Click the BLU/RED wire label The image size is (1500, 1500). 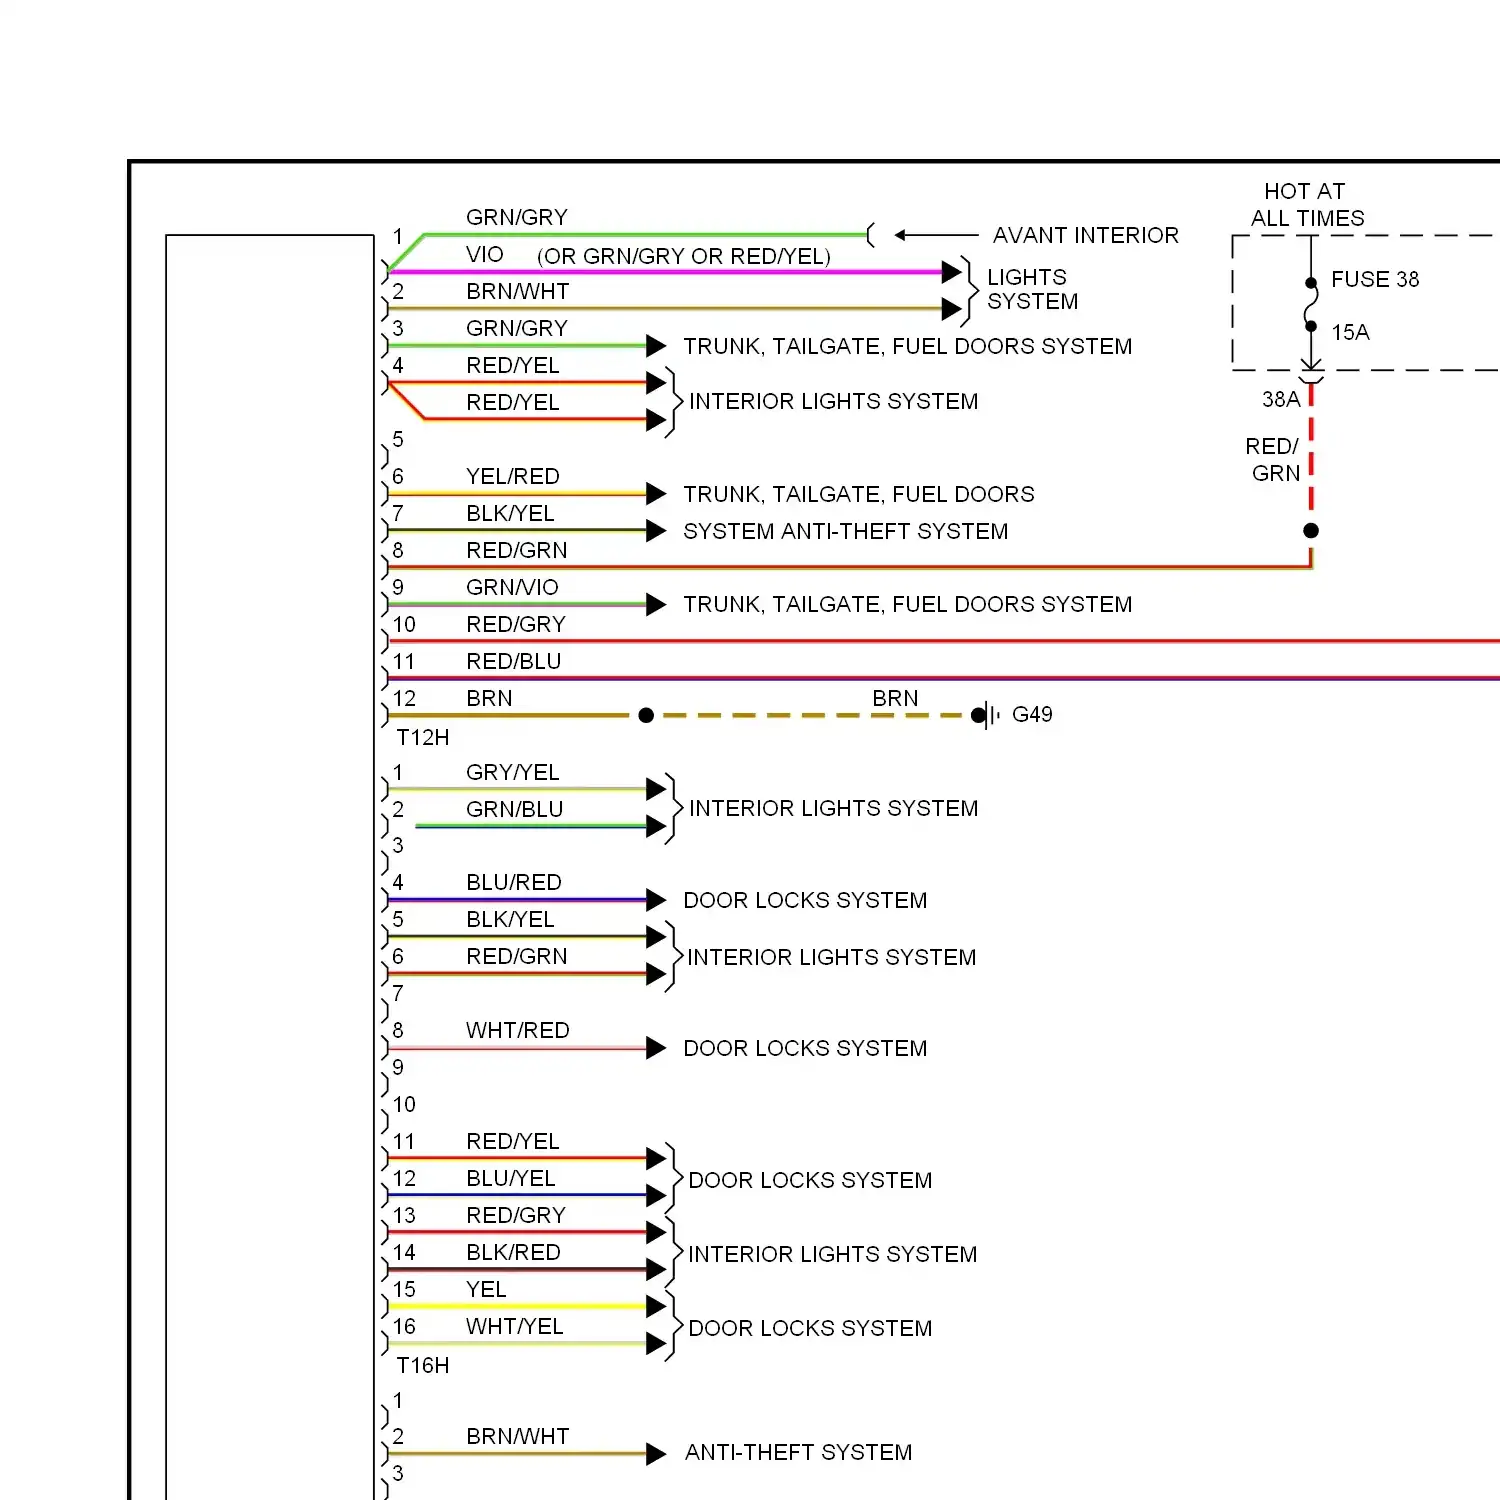(514, 882)
